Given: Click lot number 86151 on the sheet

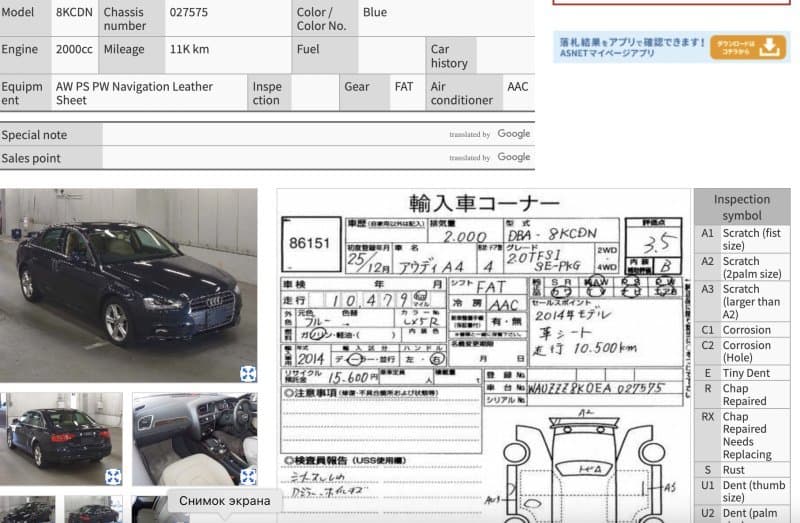Looking at the screenshot, I should [309, 243].
